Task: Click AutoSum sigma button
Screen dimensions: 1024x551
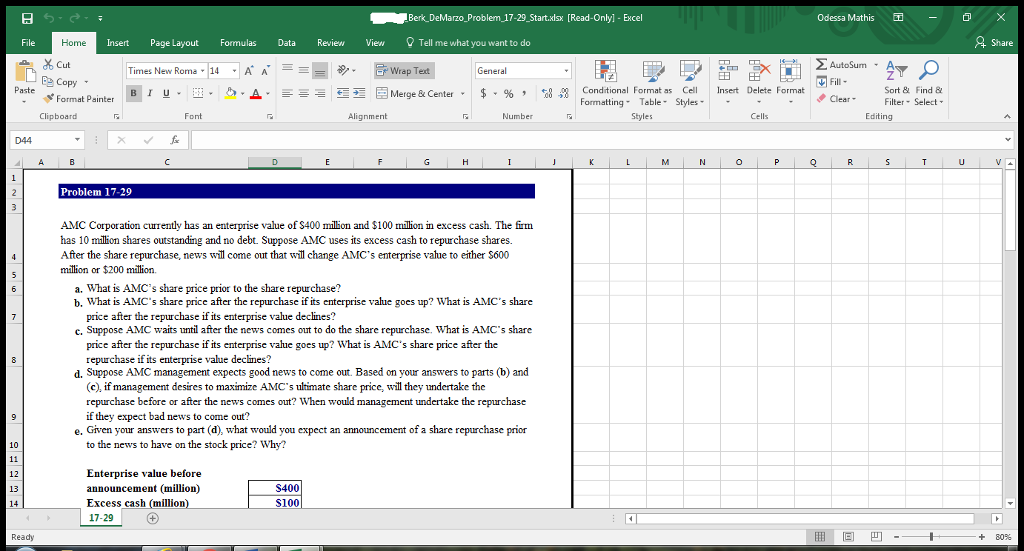Action: click(841, 65)
